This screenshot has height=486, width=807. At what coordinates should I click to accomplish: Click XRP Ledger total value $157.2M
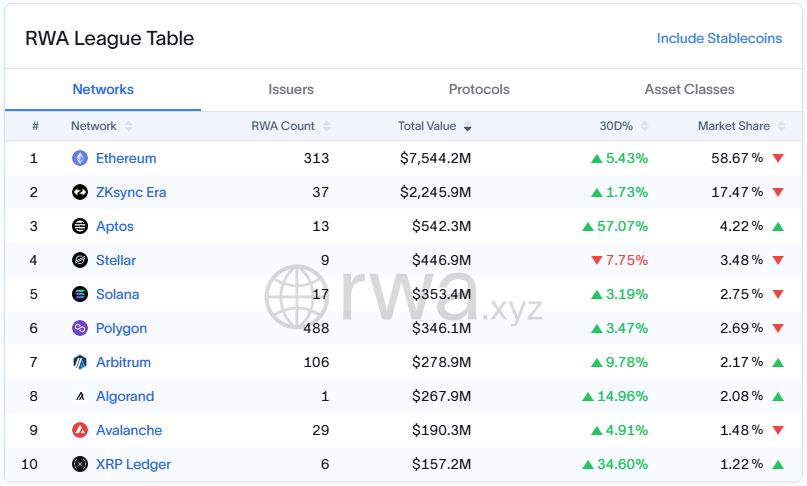pyautogui.click(x=442, y=464)
